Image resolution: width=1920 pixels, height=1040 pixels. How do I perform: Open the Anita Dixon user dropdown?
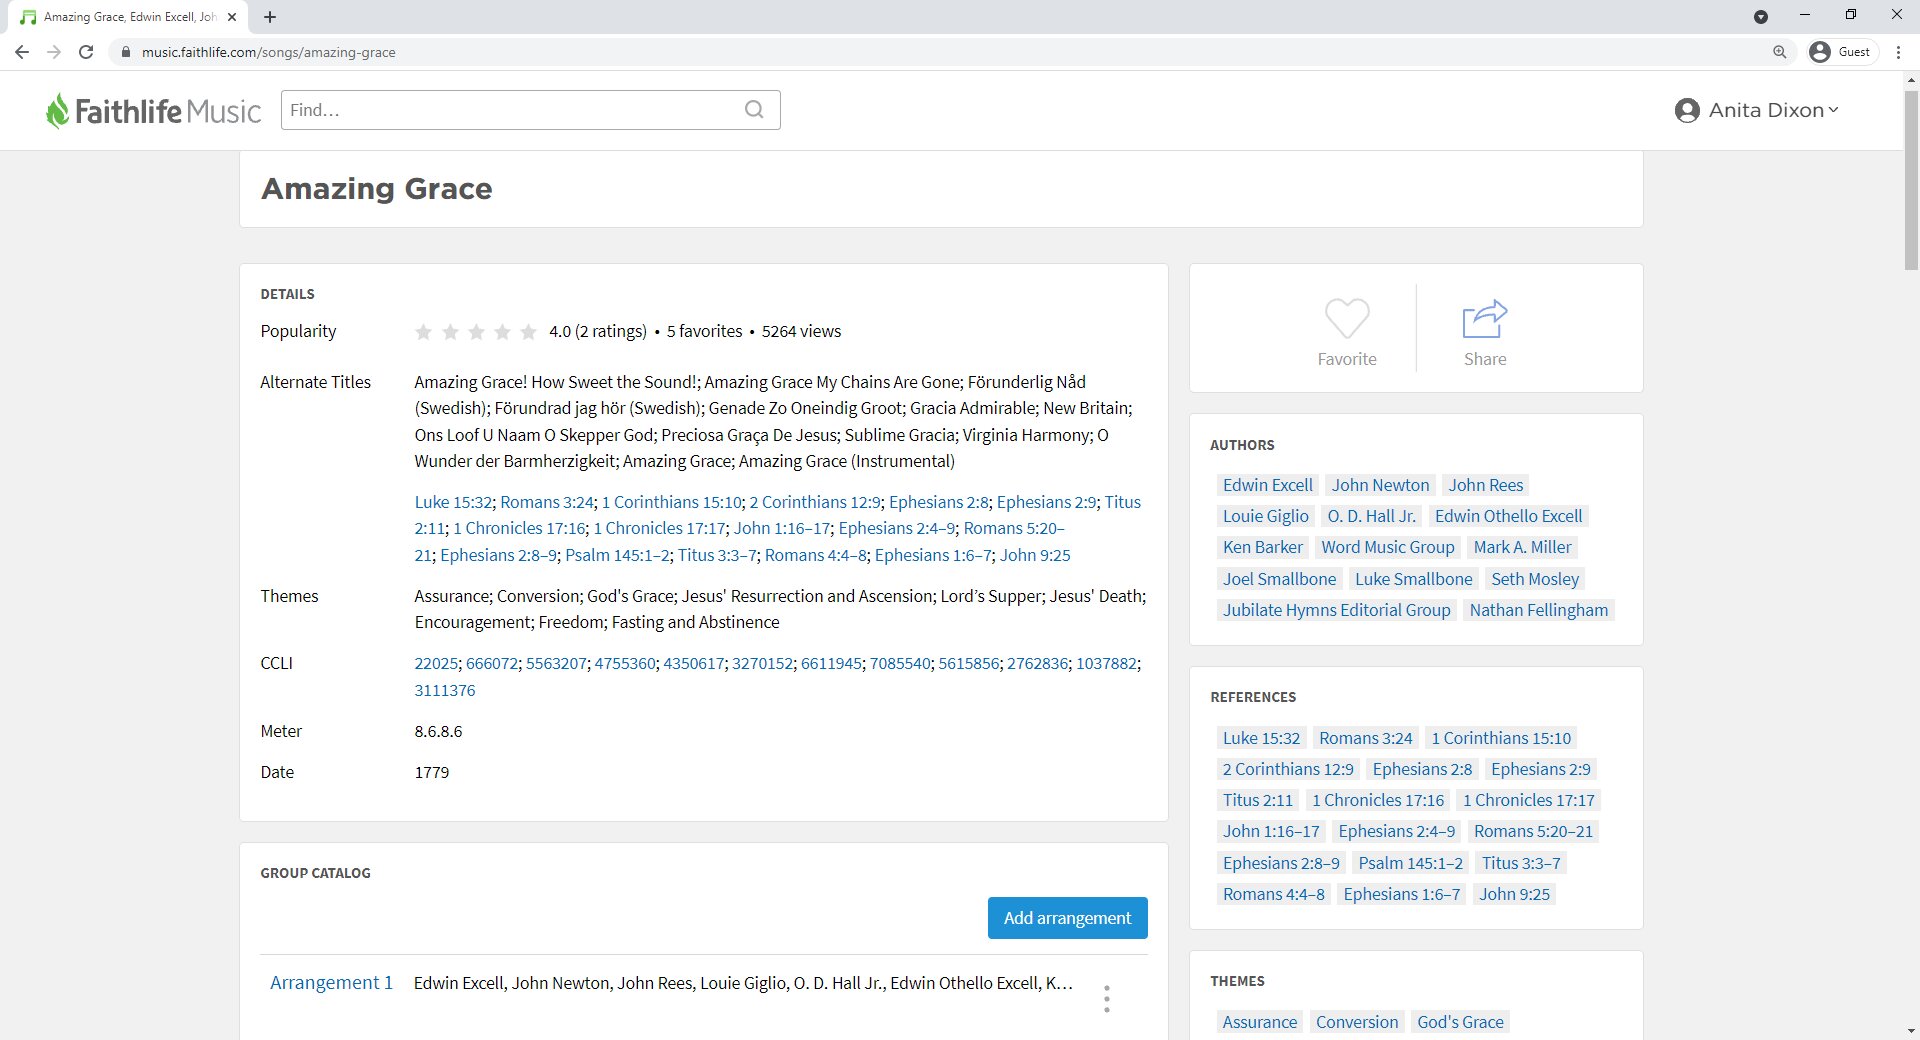click(1757, 110)
